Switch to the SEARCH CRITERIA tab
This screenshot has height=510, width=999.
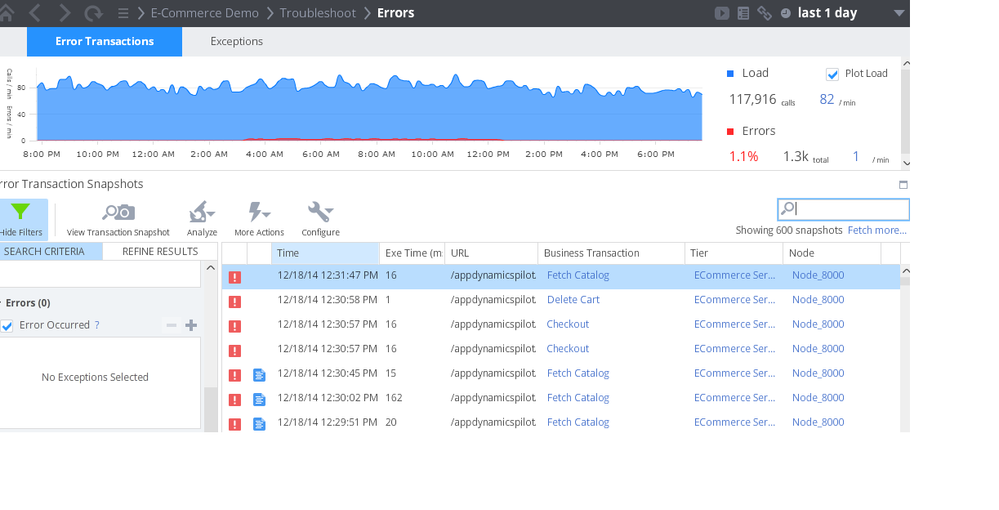[x=51, y=251]
